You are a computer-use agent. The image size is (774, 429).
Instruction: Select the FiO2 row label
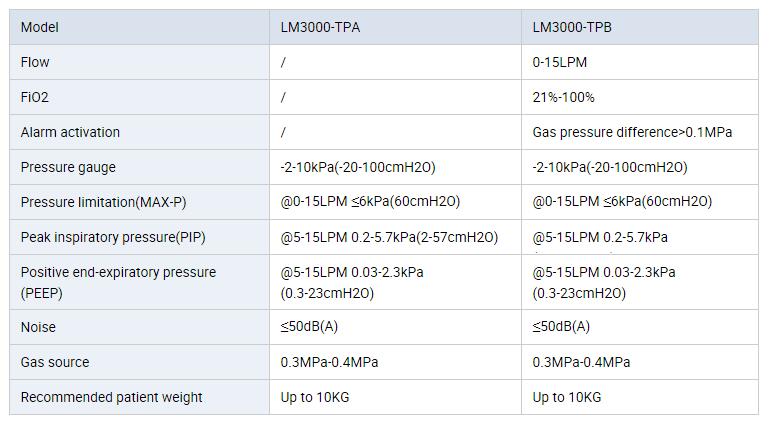(35, 97)
